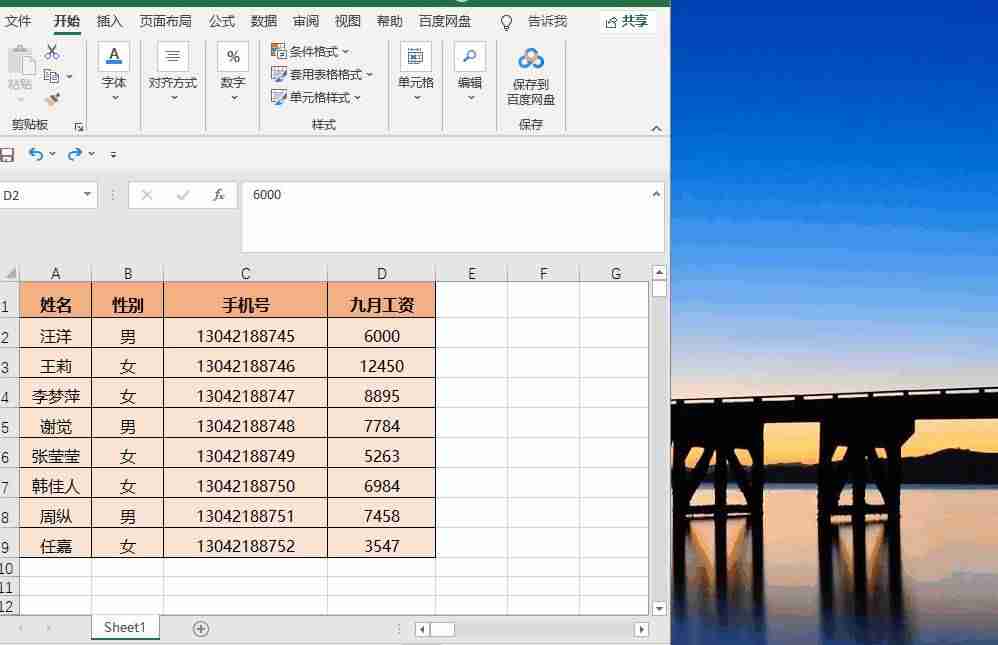Click the Enter checkmark in formula bar
Image resolution: width=998 pixels, height=645 pixels.
183,195
